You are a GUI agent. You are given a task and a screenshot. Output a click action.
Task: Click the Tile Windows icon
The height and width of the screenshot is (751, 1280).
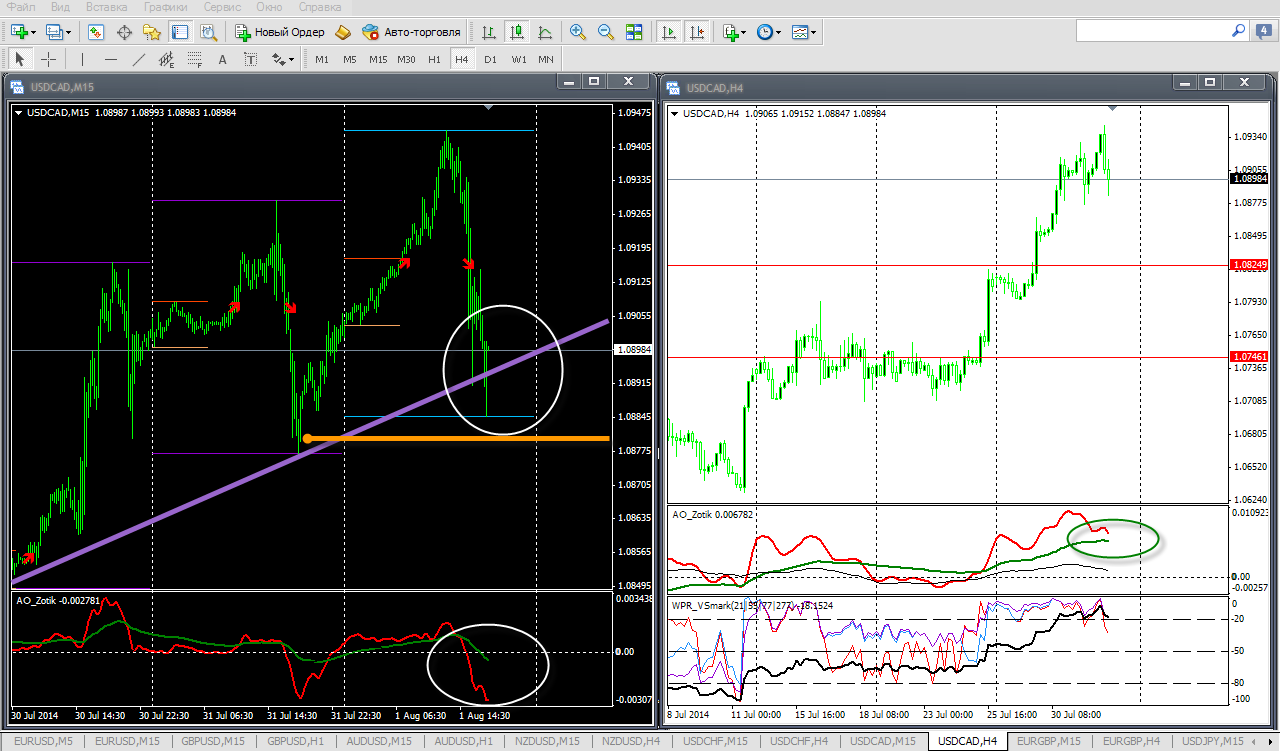(x=633, y=32)
